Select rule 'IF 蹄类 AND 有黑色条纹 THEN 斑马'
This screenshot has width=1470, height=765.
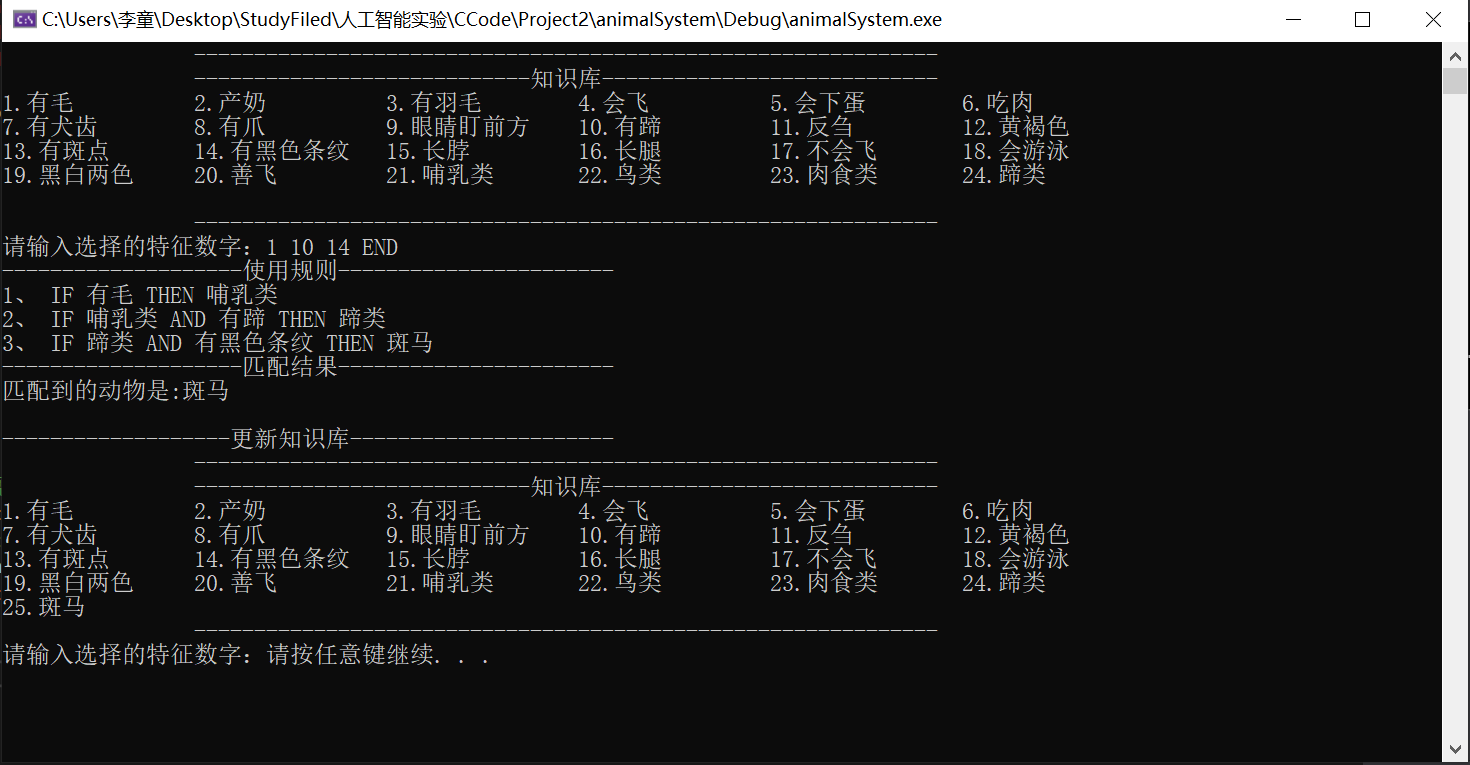[x=242, y=343]
